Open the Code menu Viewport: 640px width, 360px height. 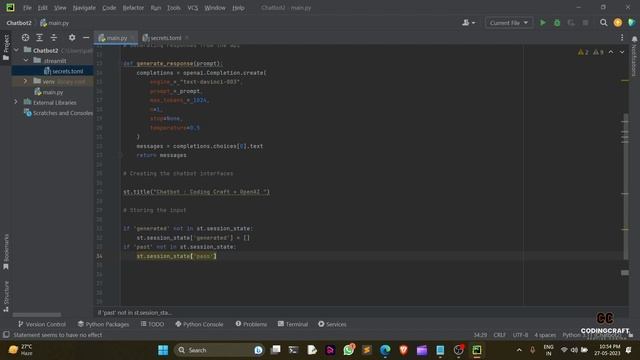[x=109, y=8]
